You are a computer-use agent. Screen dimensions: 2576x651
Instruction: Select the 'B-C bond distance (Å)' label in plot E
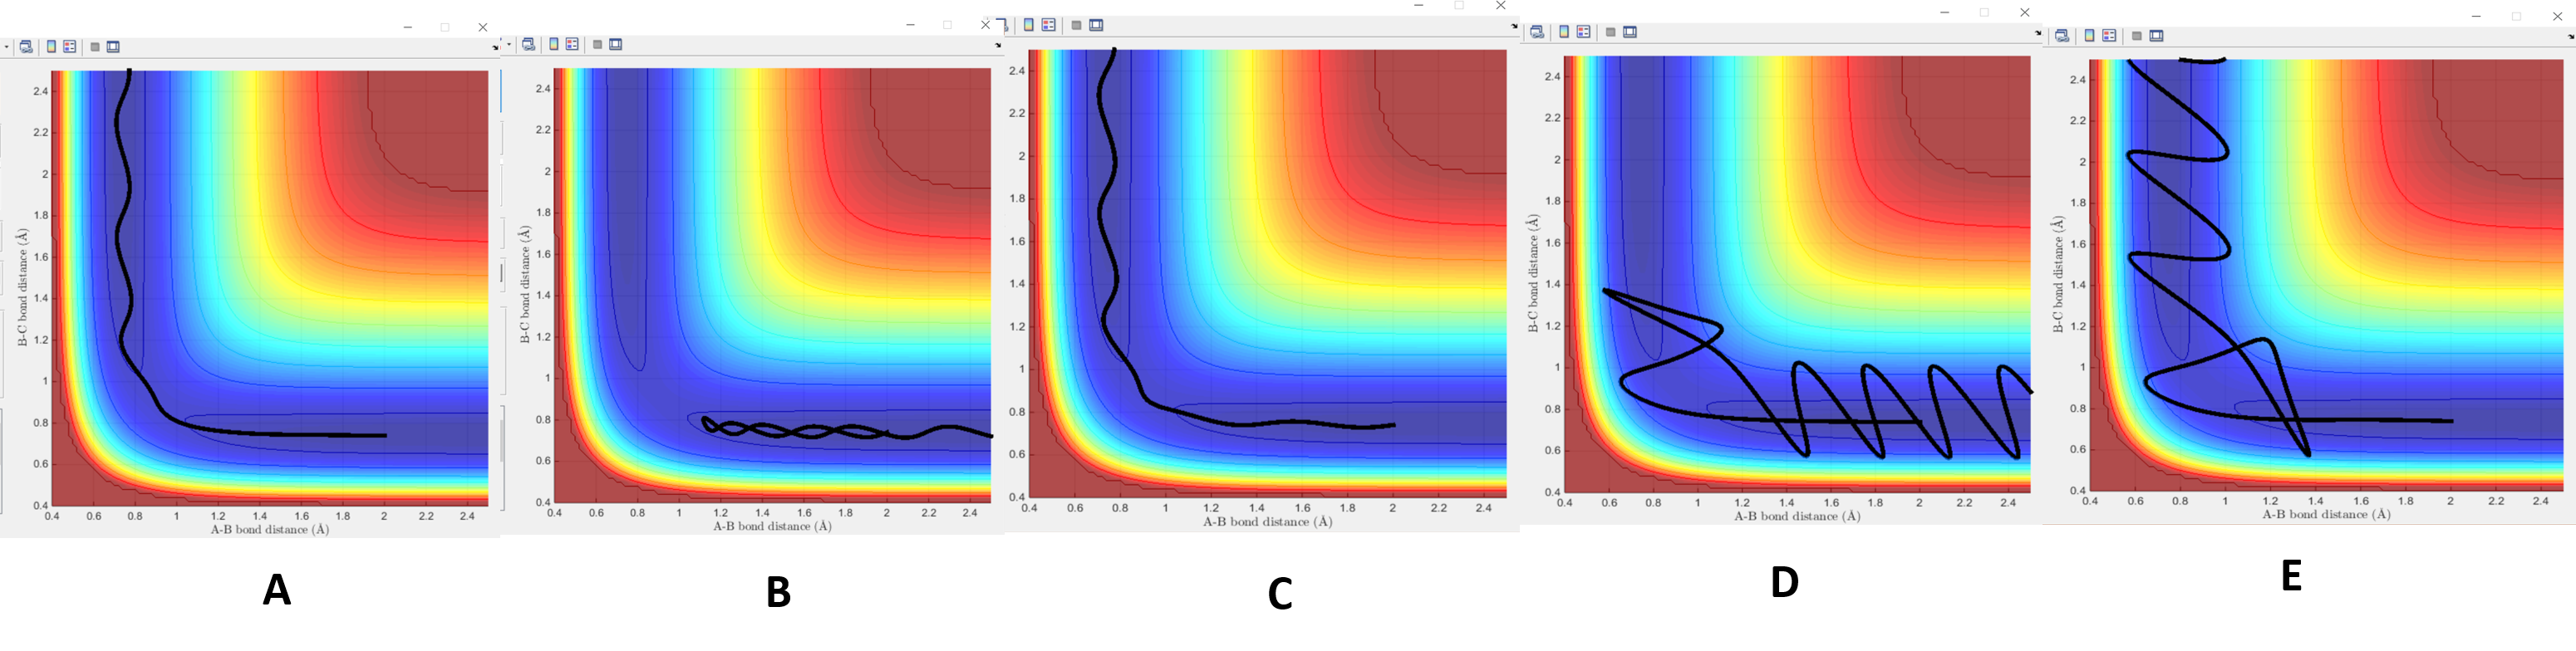(x=2058, y=274)
